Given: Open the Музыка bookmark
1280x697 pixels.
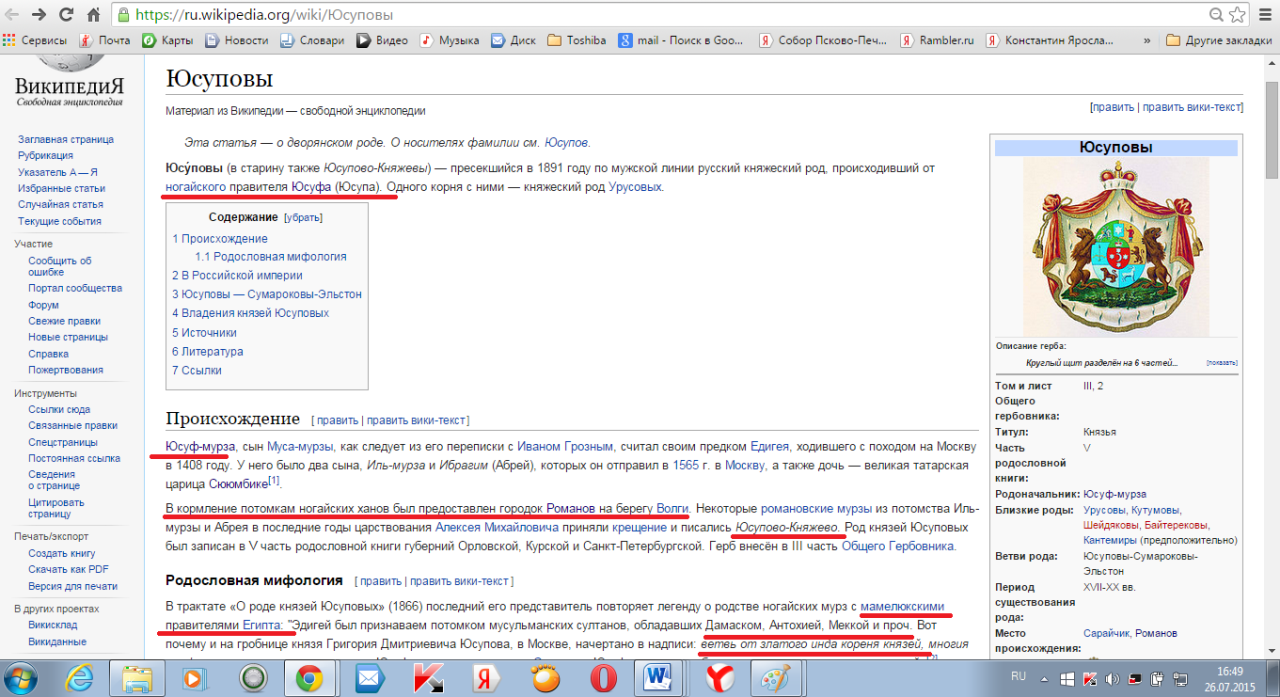Looking at the screenshot, I should point(449,40).
